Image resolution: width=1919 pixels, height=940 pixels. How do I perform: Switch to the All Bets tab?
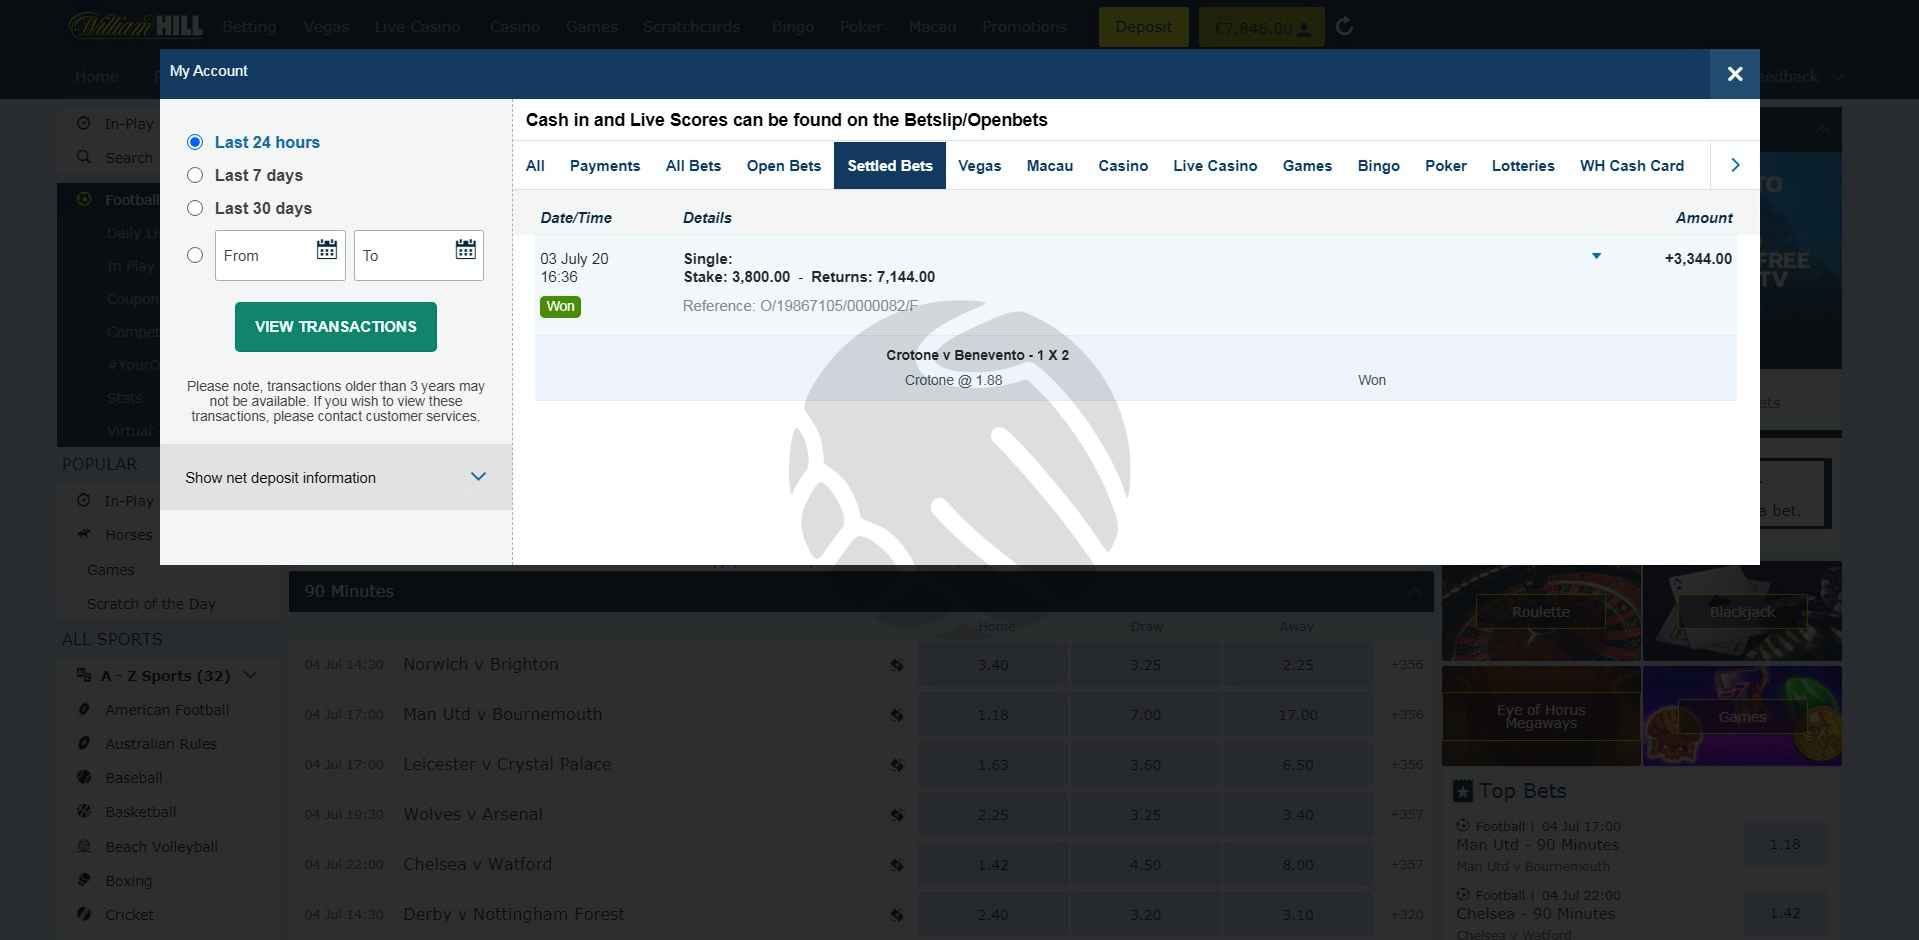point(693,166)
